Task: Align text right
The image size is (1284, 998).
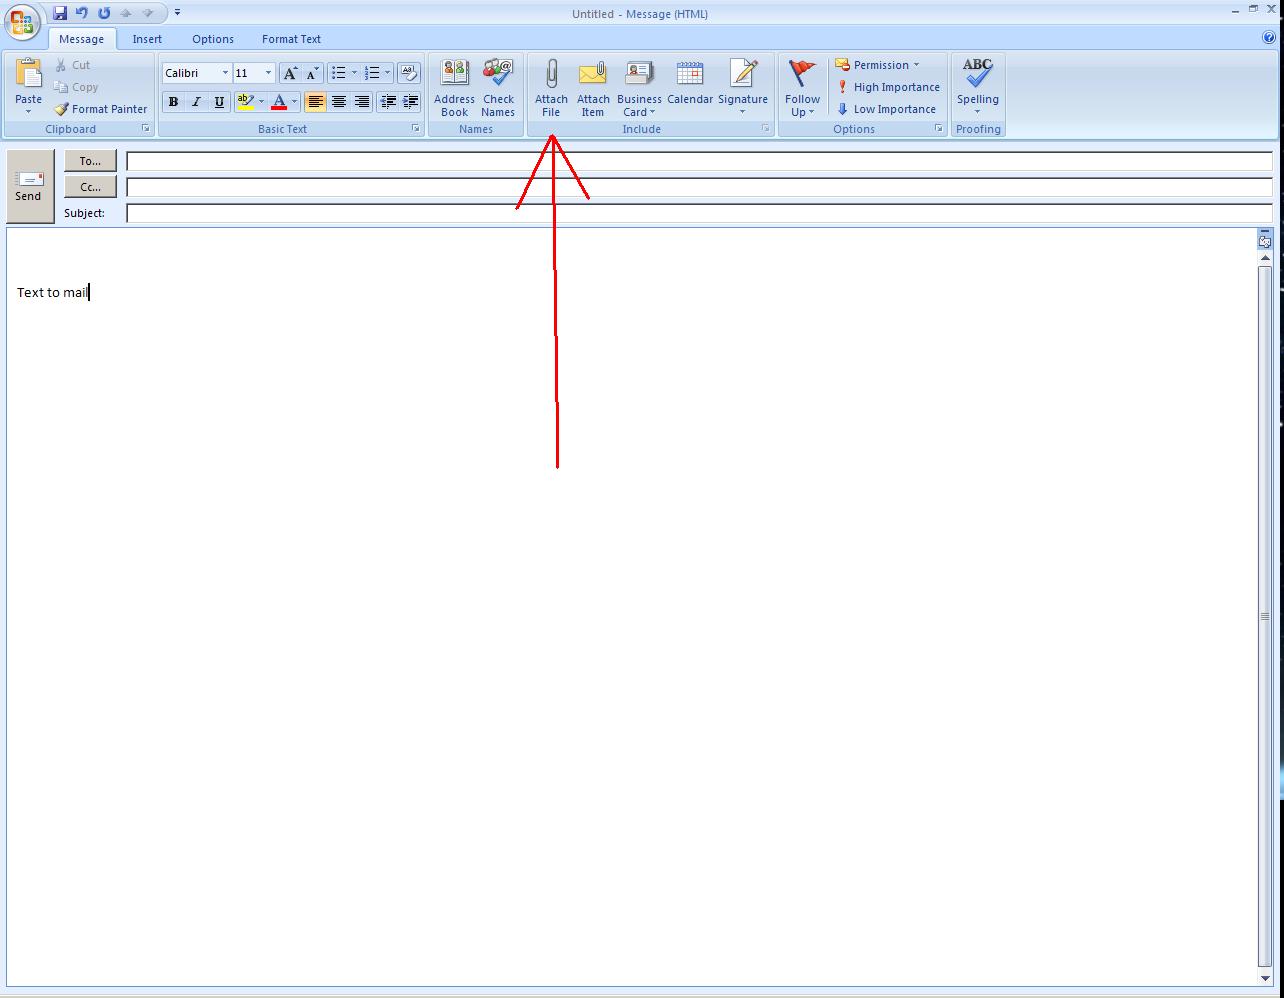Action: click(362, 102)
